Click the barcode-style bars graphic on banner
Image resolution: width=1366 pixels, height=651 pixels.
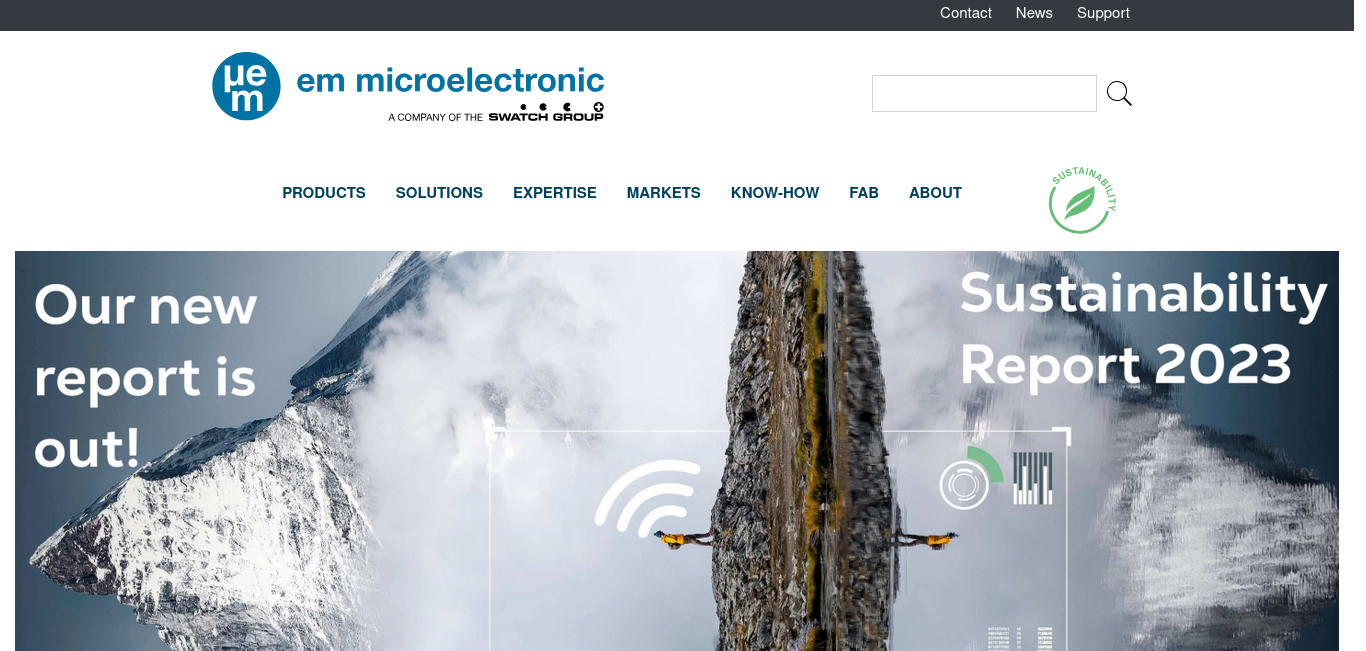(1033, 478)
